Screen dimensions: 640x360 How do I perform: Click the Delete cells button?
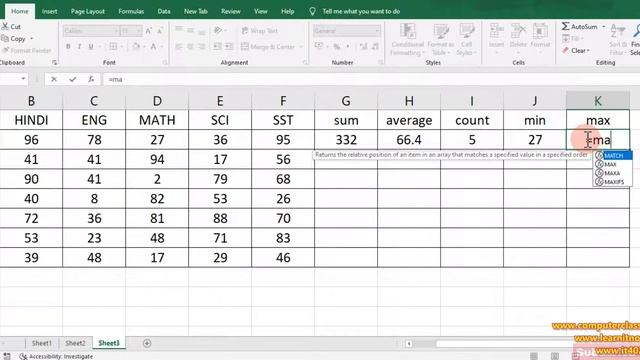pos(518,35)
